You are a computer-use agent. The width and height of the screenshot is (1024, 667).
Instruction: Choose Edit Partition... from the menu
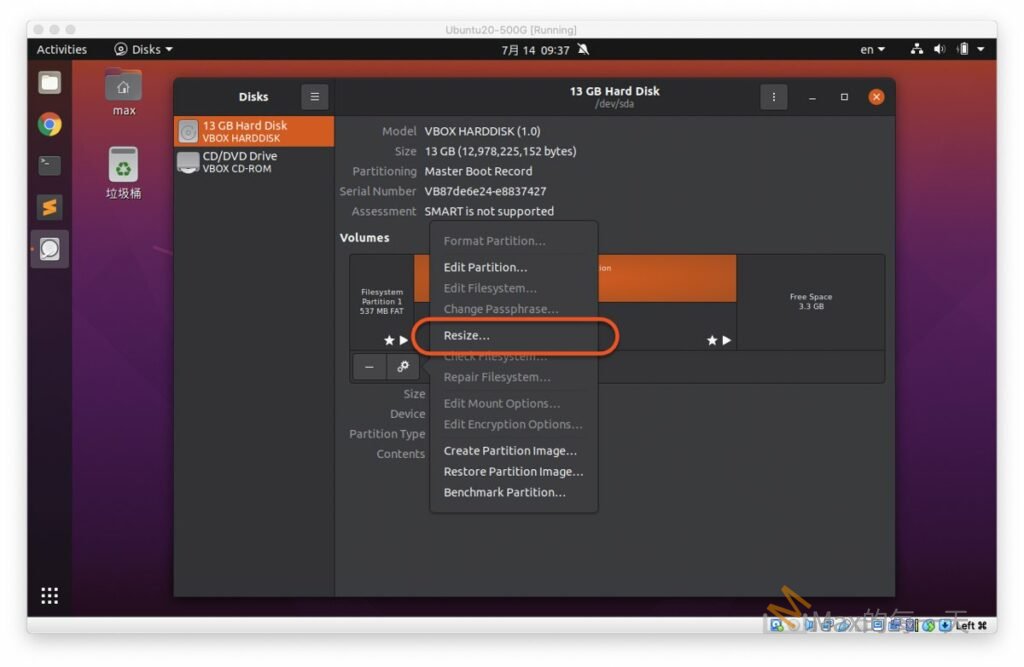tap(485, 267)
